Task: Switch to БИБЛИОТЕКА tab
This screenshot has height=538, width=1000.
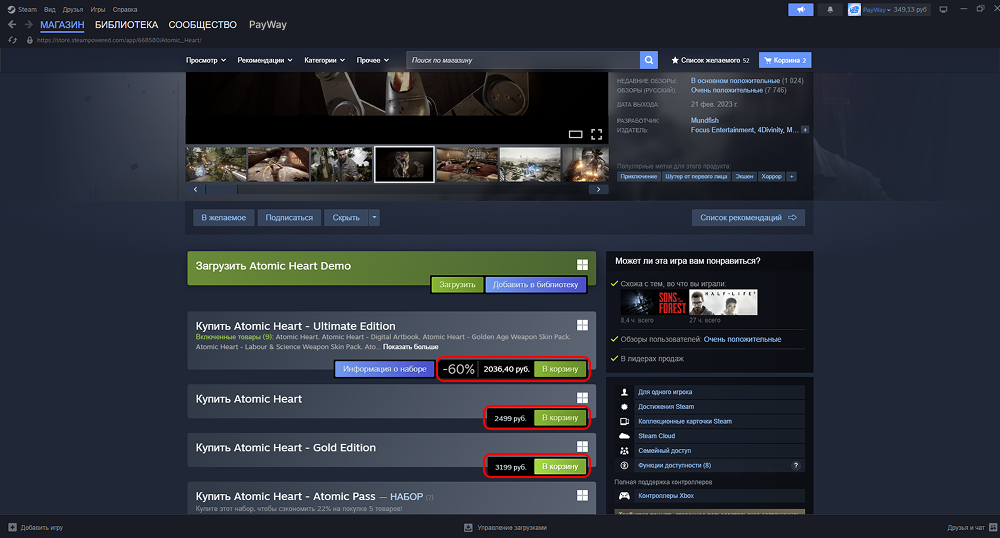Action: pos(126,25)
